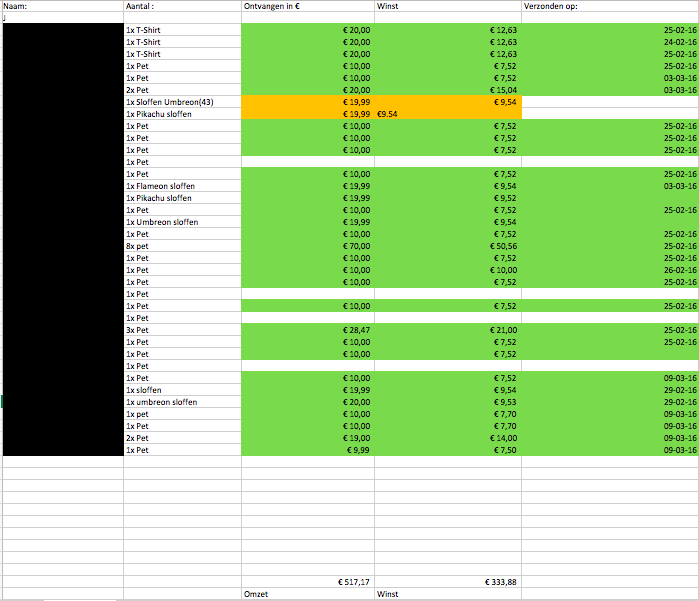The image size is (699, 601).
Task: Click the '€ 50,56' profit cell
Action: point(448,246)
